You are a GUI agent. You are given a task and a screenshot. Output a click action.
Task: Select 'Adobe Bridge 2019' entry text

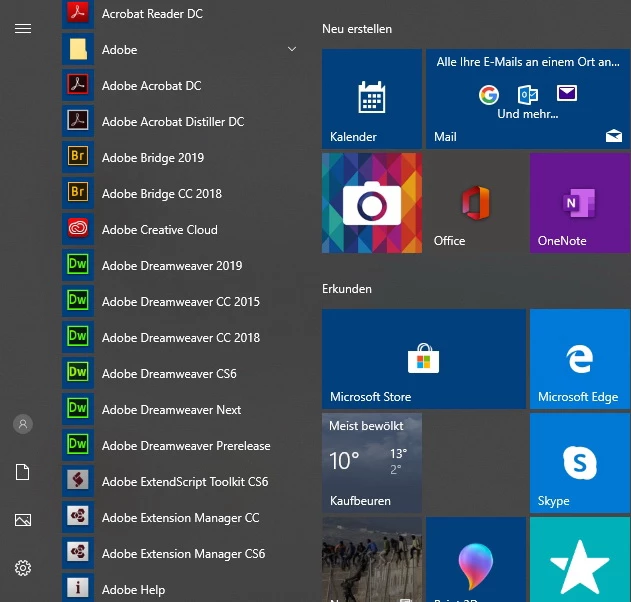point(153,158)
